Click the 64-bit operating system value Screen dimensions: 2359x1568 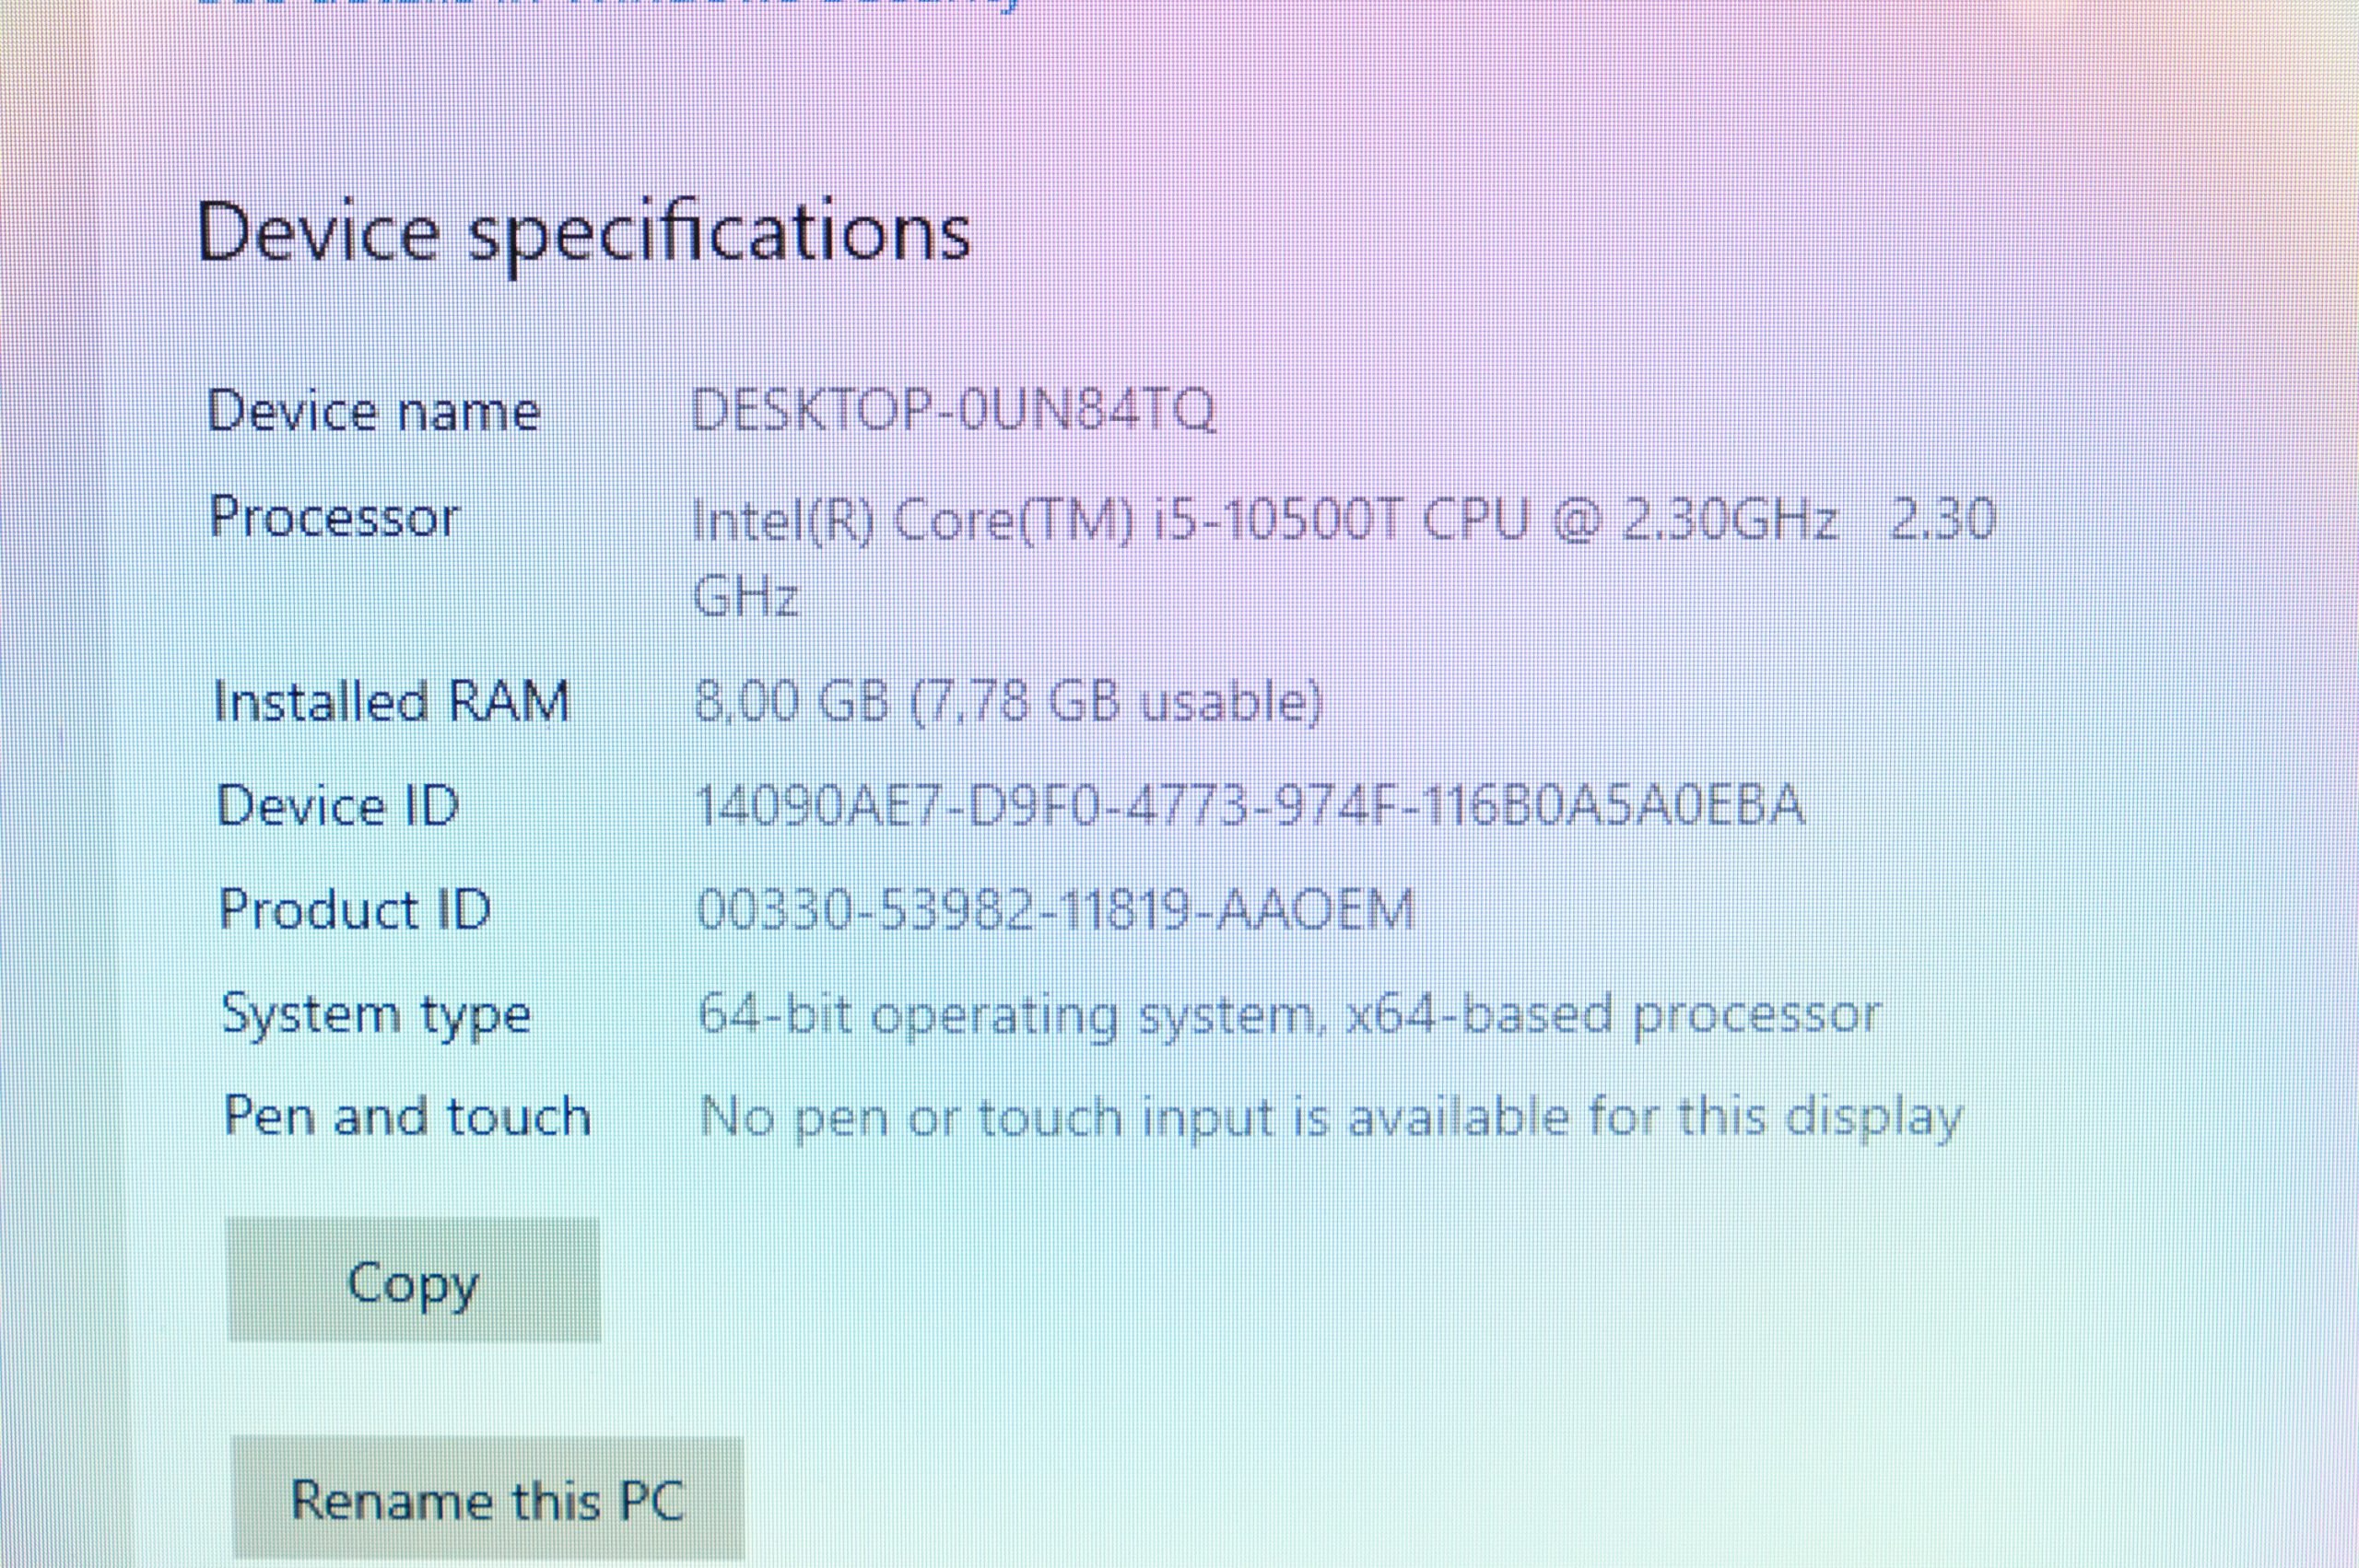[x=1289, y=1016]
